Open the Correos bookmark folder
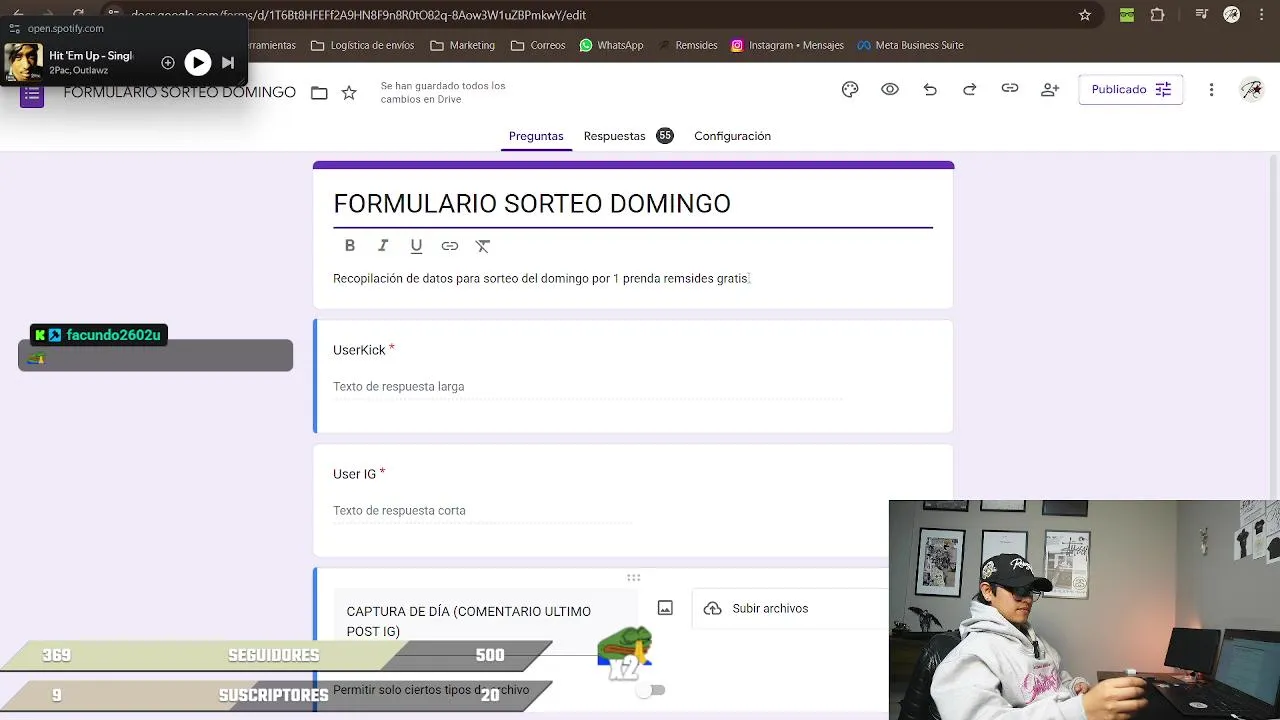Image resolution: width=1280 pixels, height=720 pixels. (538, 45)
